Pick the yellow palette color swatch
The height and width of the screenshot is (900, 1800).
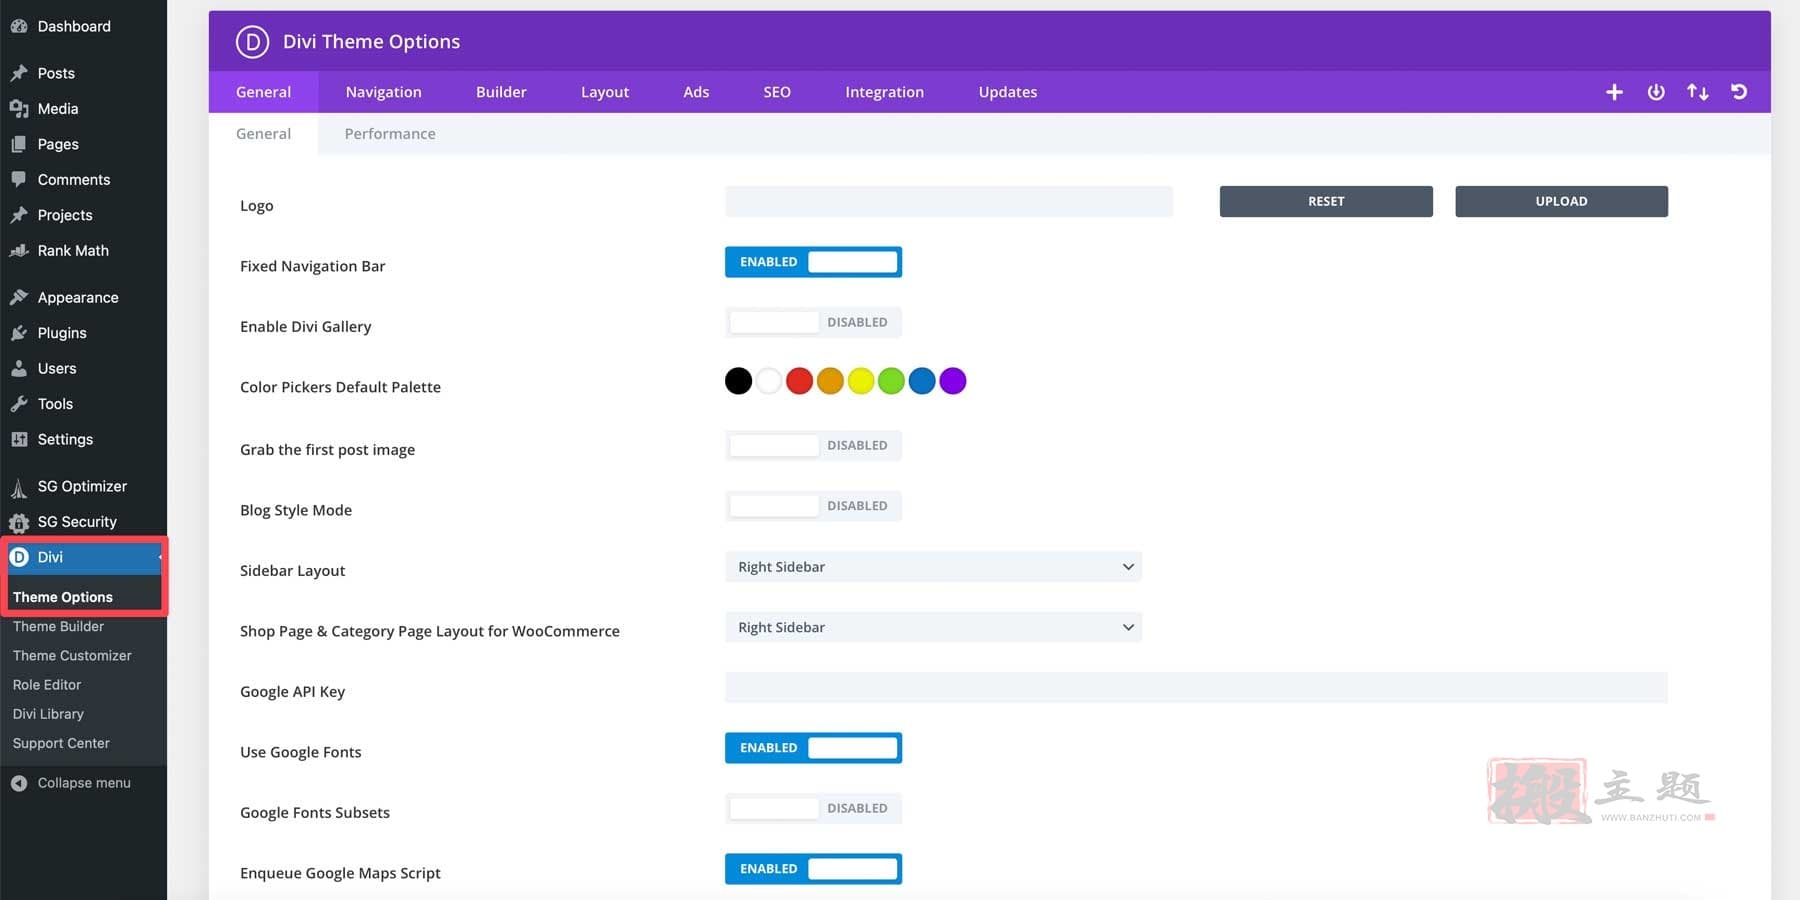coord(861,381)
